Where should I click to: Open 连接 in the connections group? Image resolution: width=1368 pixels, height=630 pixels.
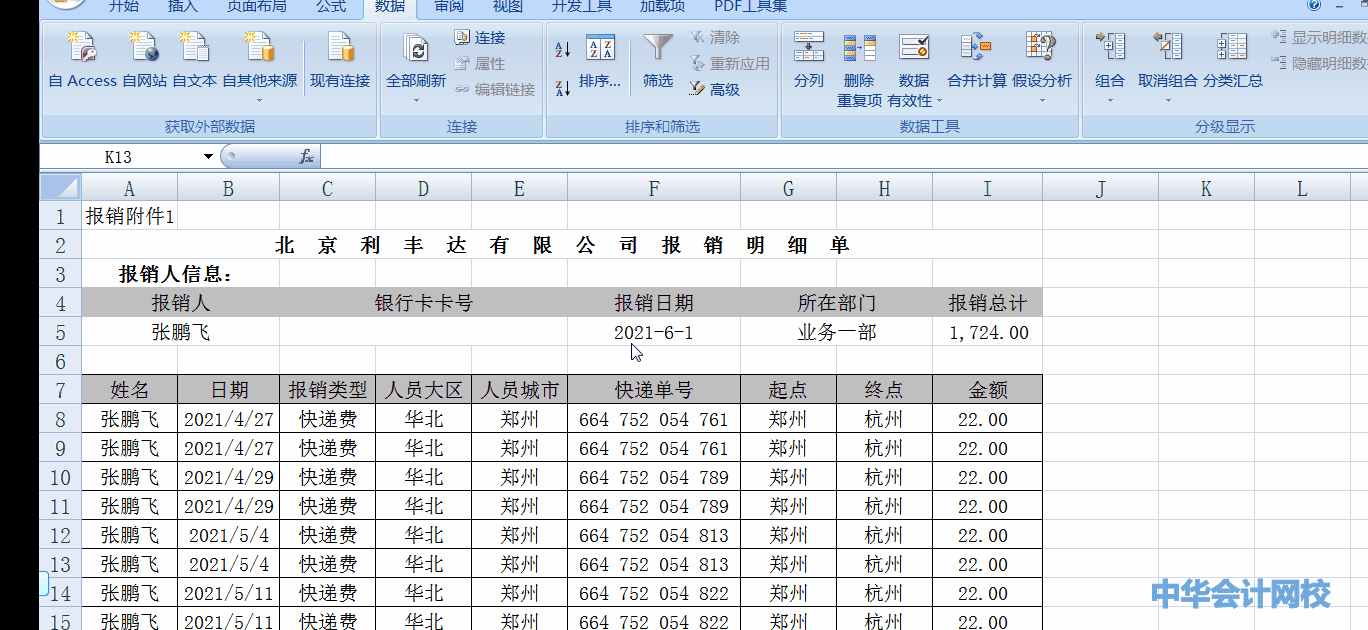480,38
